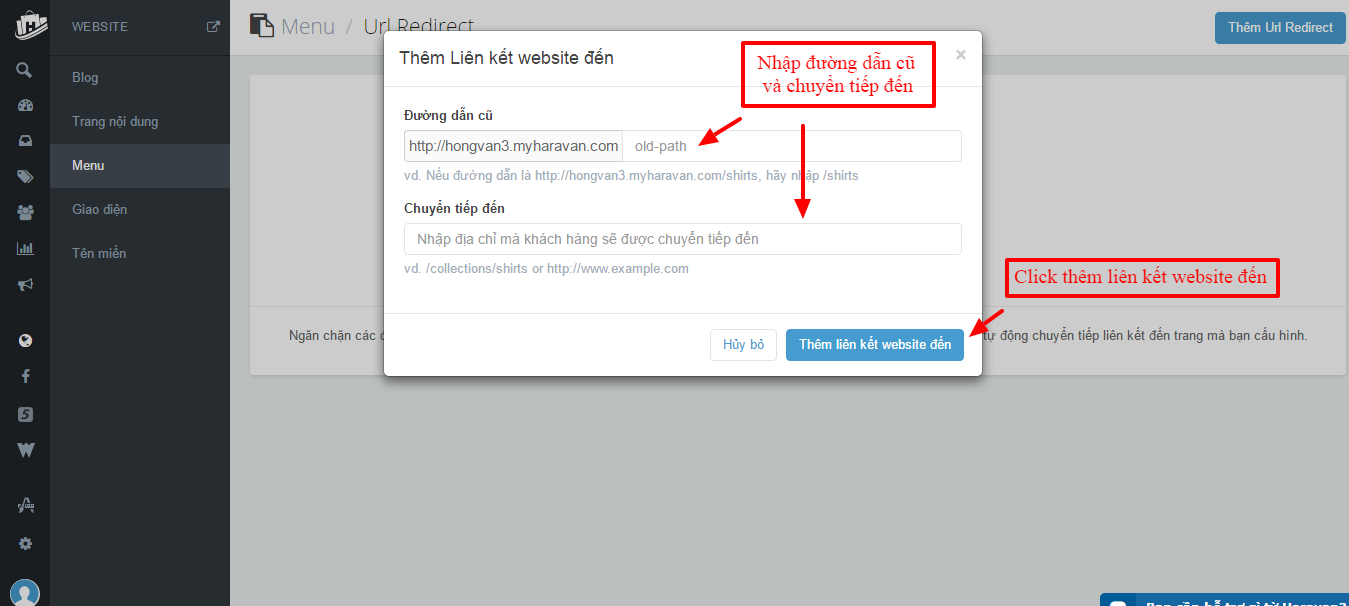Open the orders inbox icon

[25, 141]
